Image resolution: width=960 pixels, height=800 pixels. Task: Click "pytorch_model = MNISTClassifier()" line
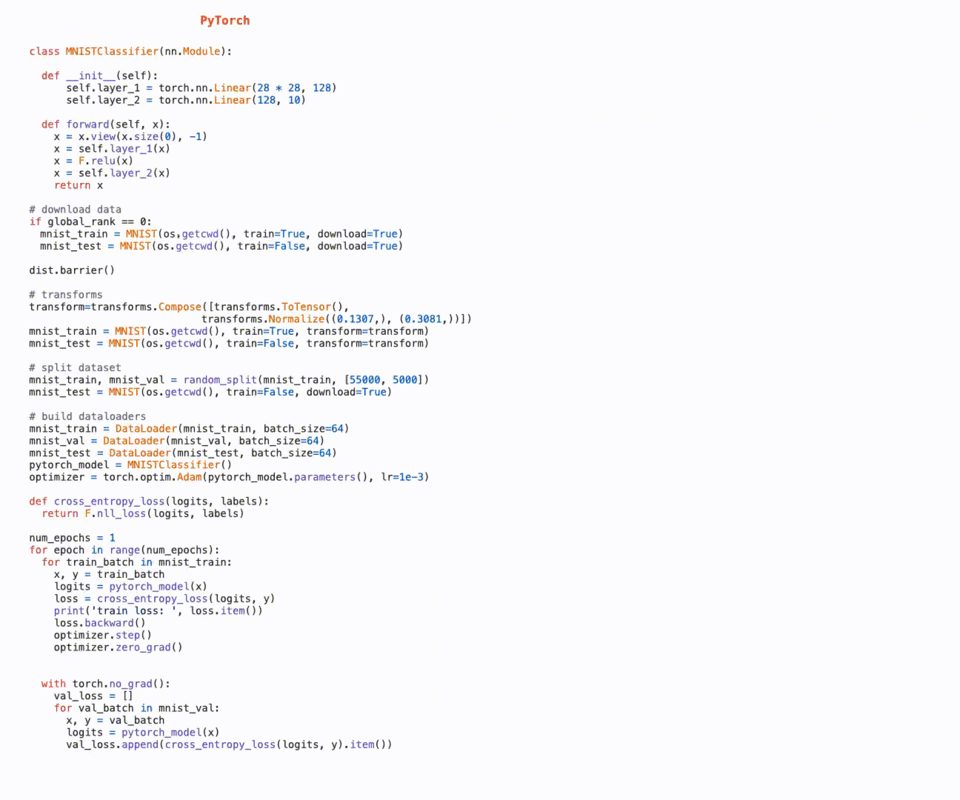130,465
